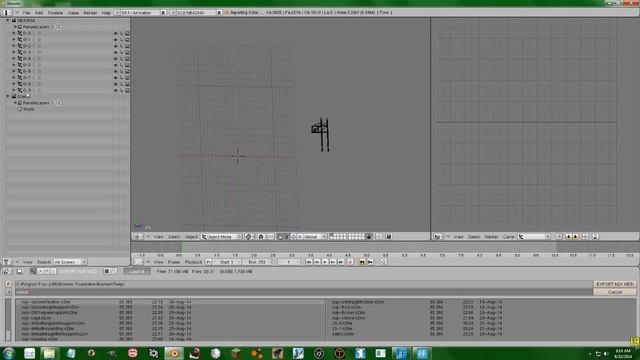This screenshot has width=640, height=360.
Task: Toggle visibility eye for object 0-0
Action: 116,33
